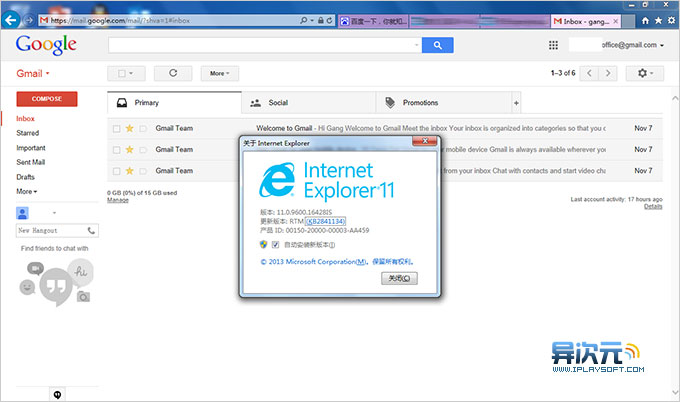
Task: Toggle importance marker on third Gmail Team row
Action: pos(143,171)
